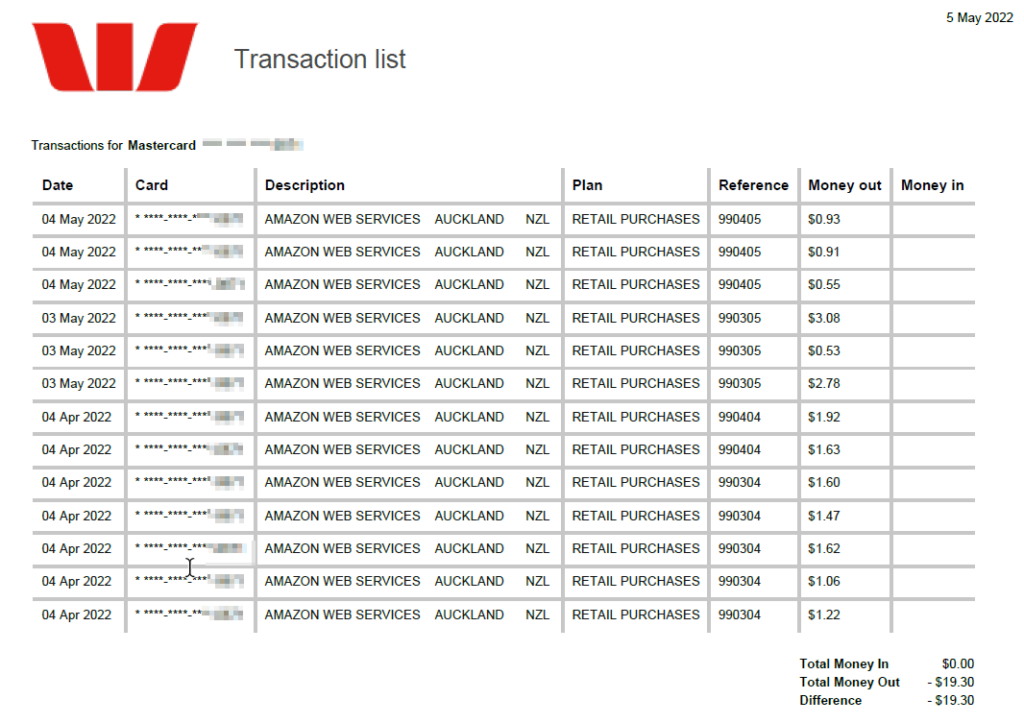This screenshot has height=723, width=1024.
Task: Click RETAIL PURCHASES in the $1.60 row
Action: click(635, 482)
